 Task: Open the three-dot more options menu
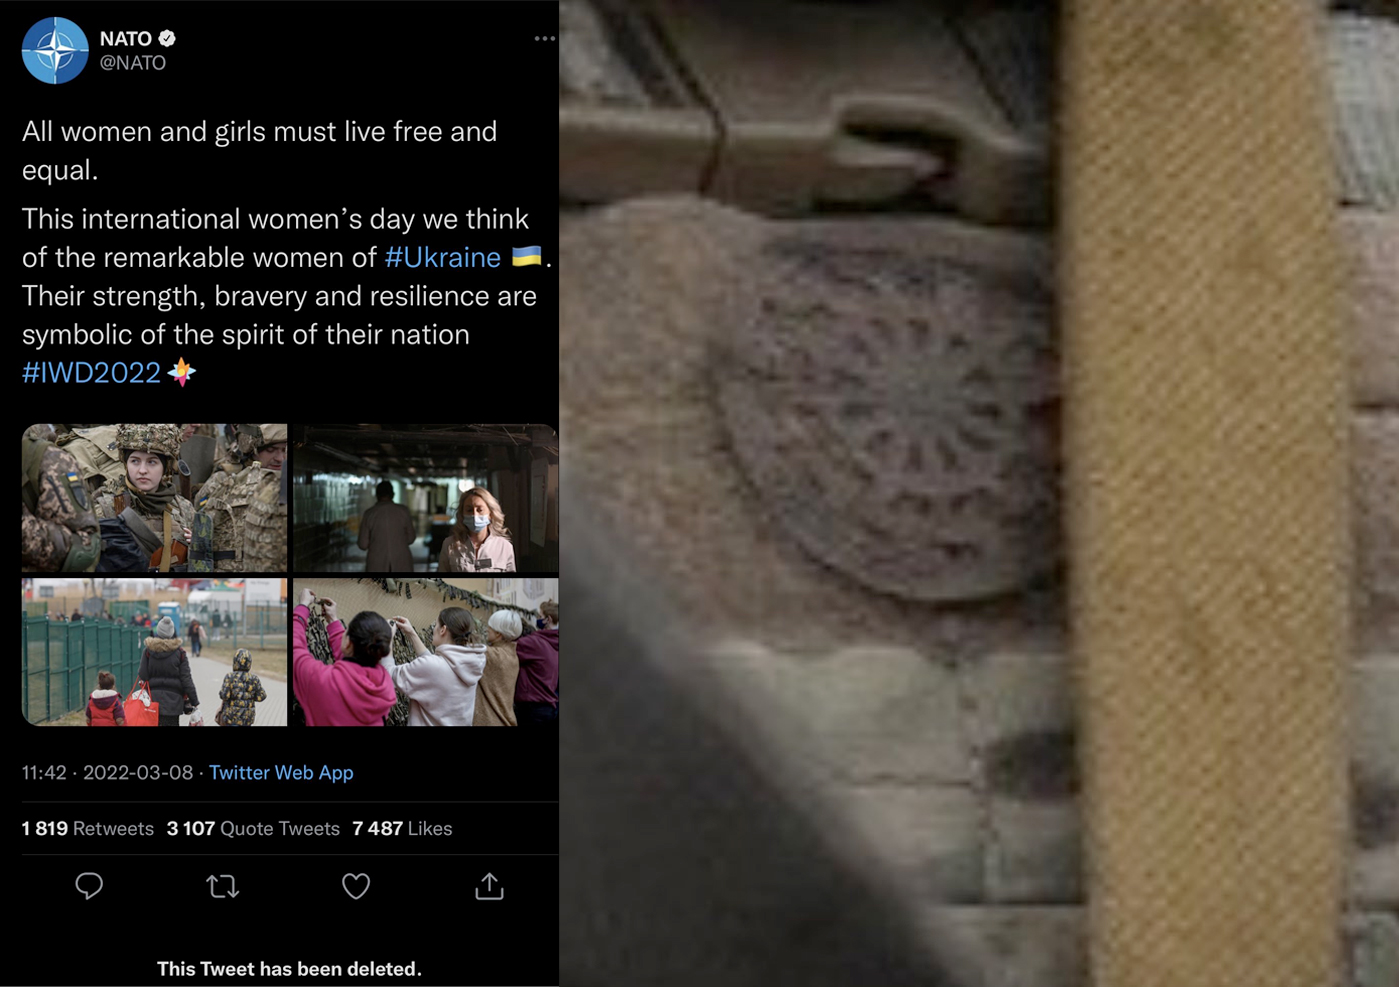pos(544,39)
